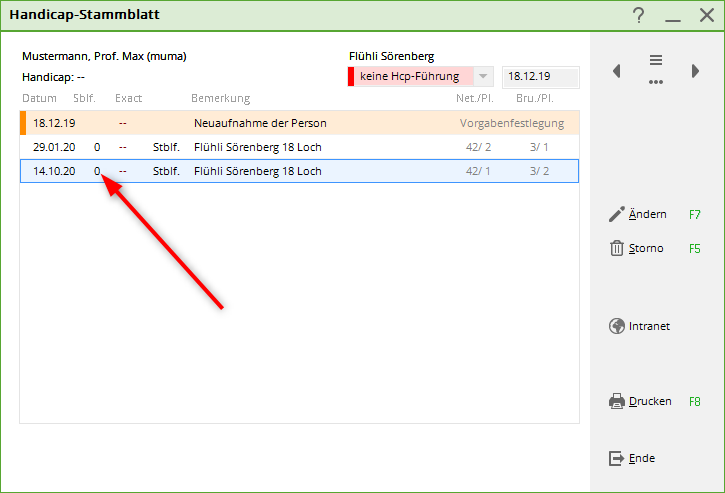Click the Sblf. column header
Image resolution: width=725 pixels, height=493 pixels.
tap(84, 98)
